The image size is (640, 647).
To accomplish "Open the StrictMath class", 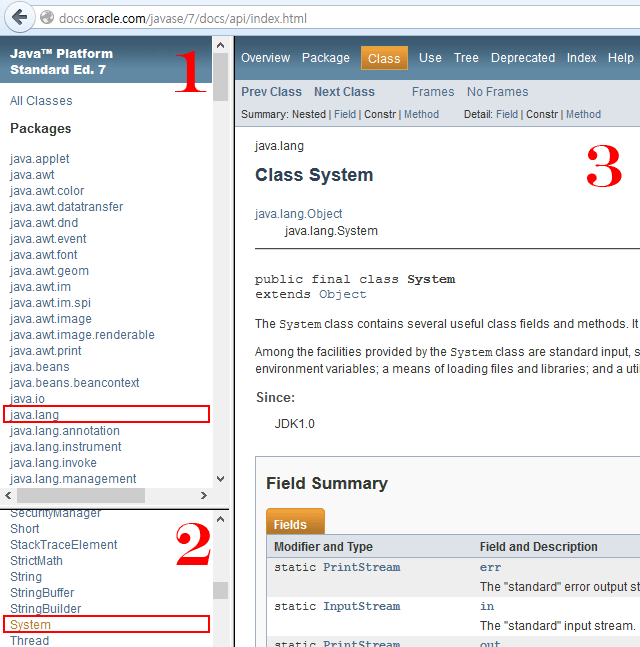I will click(36, 561).
